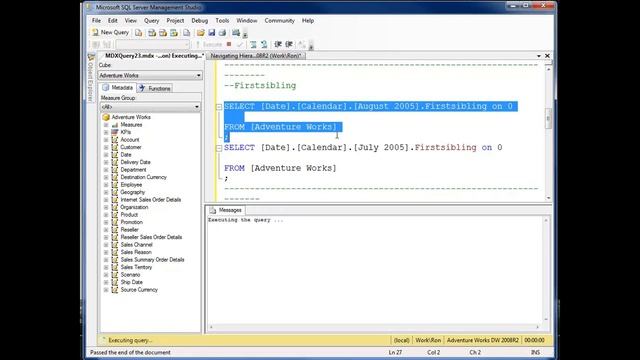The image size is (640, 360).
Task: Open the Project menu
Action: pos(175,20)
